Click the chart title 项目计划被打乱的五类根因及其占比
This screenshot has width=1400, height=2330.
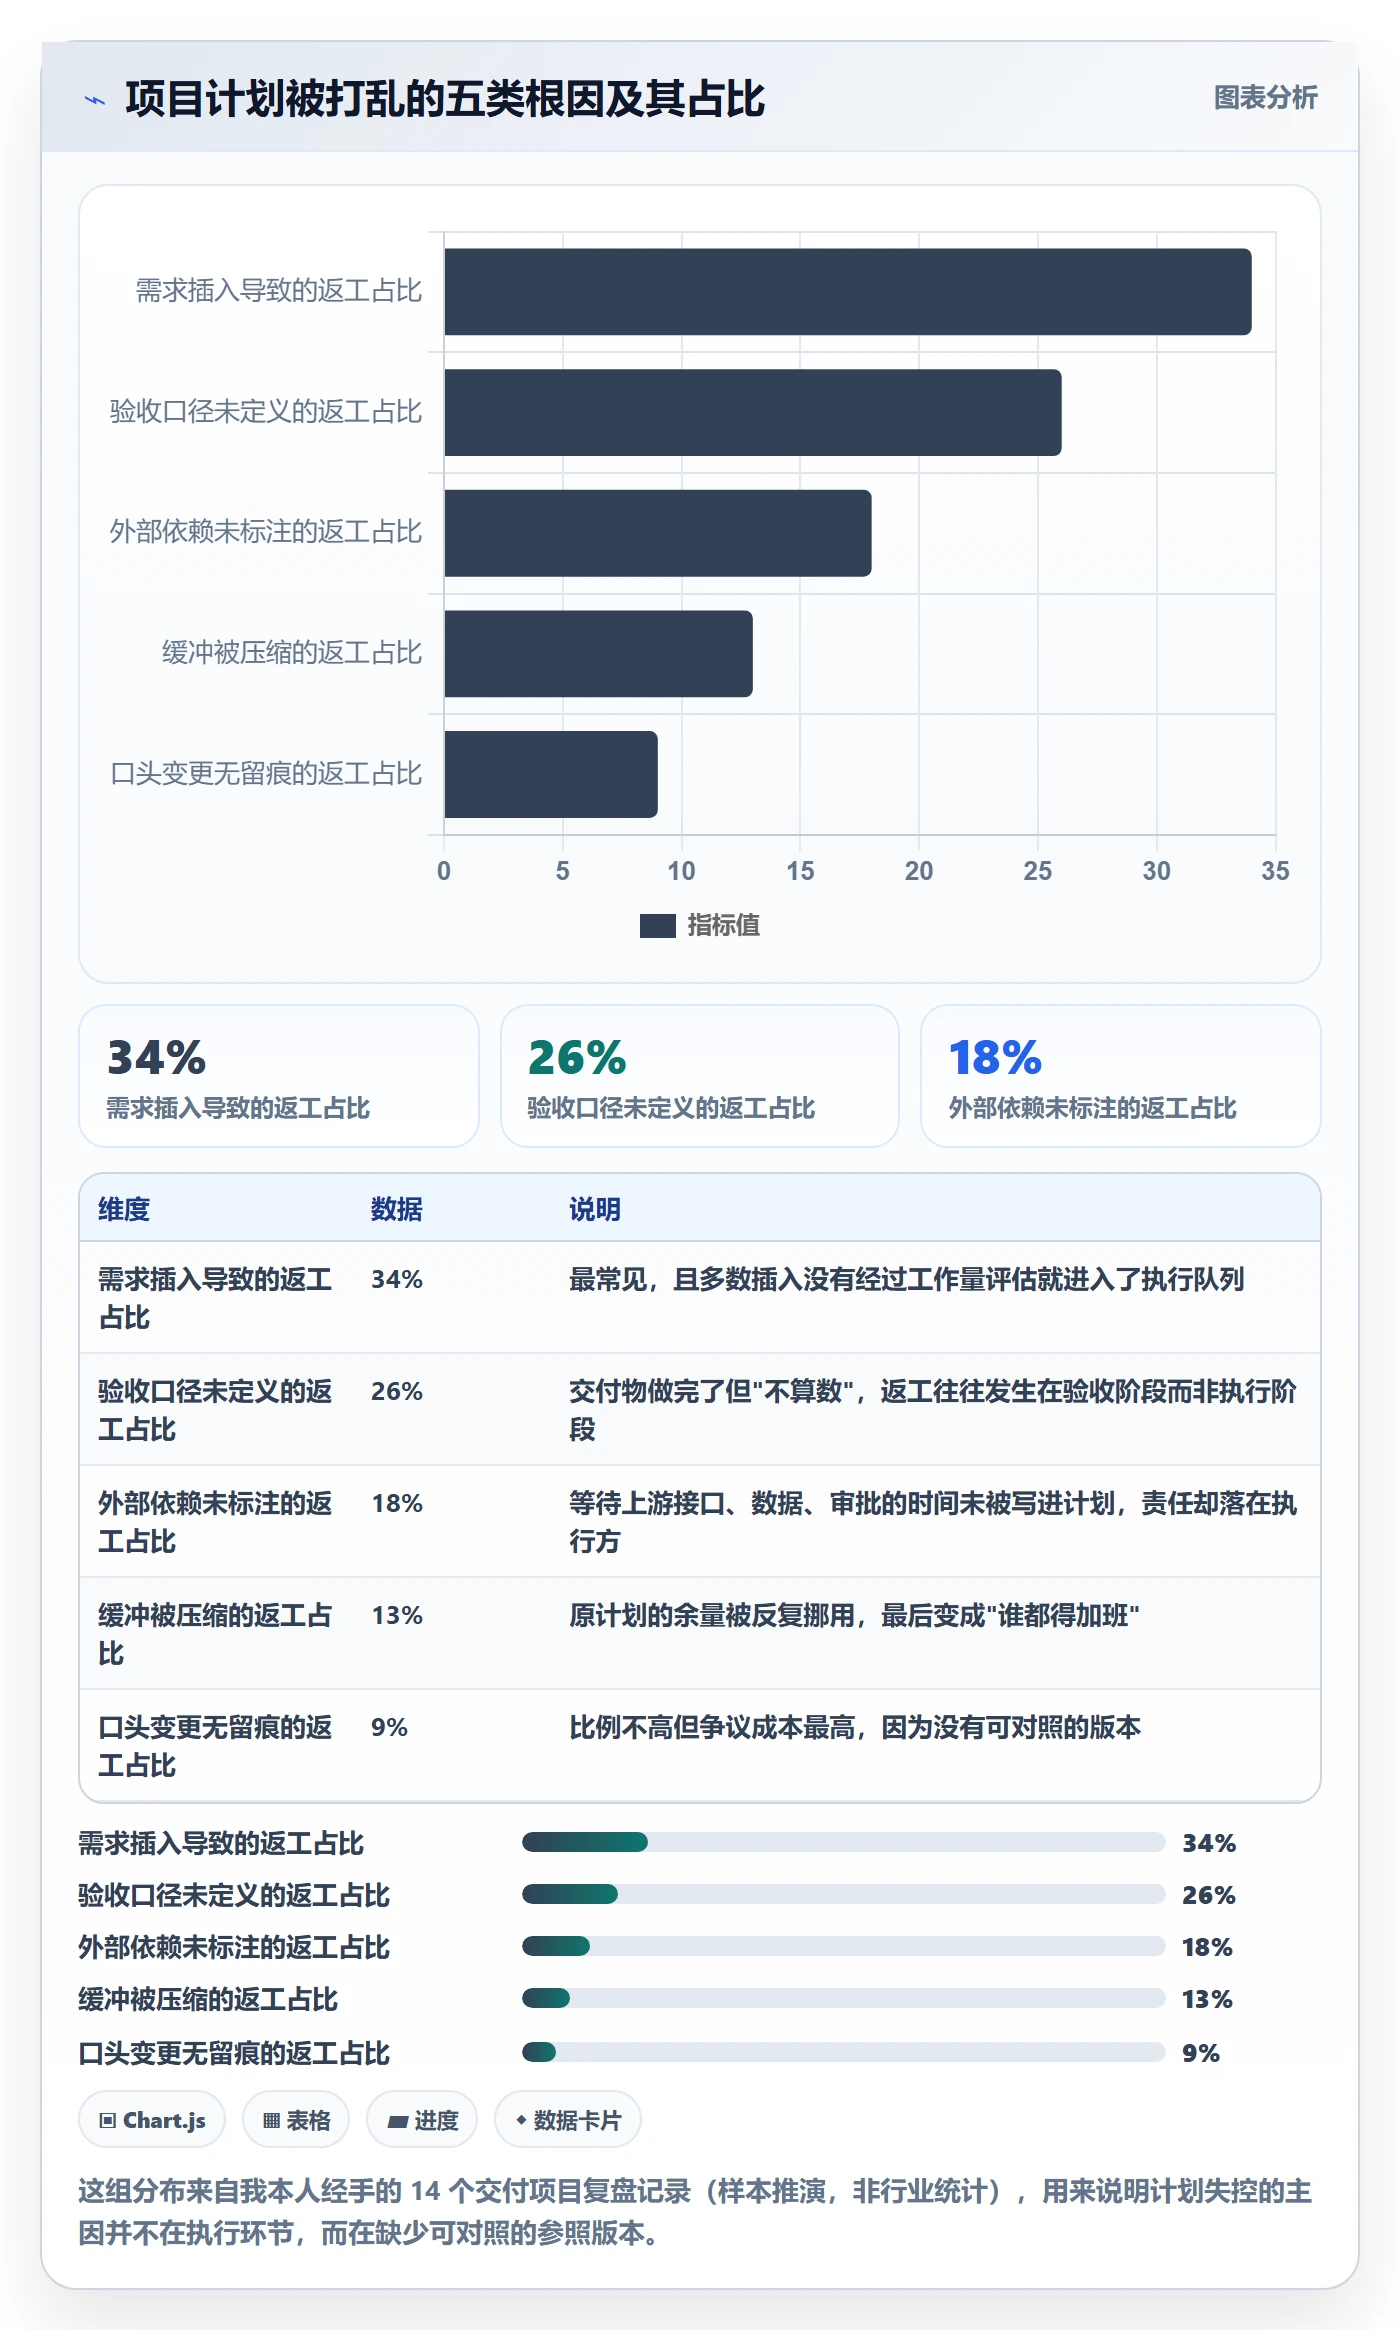pyautogui.click(x=445, y=99)
